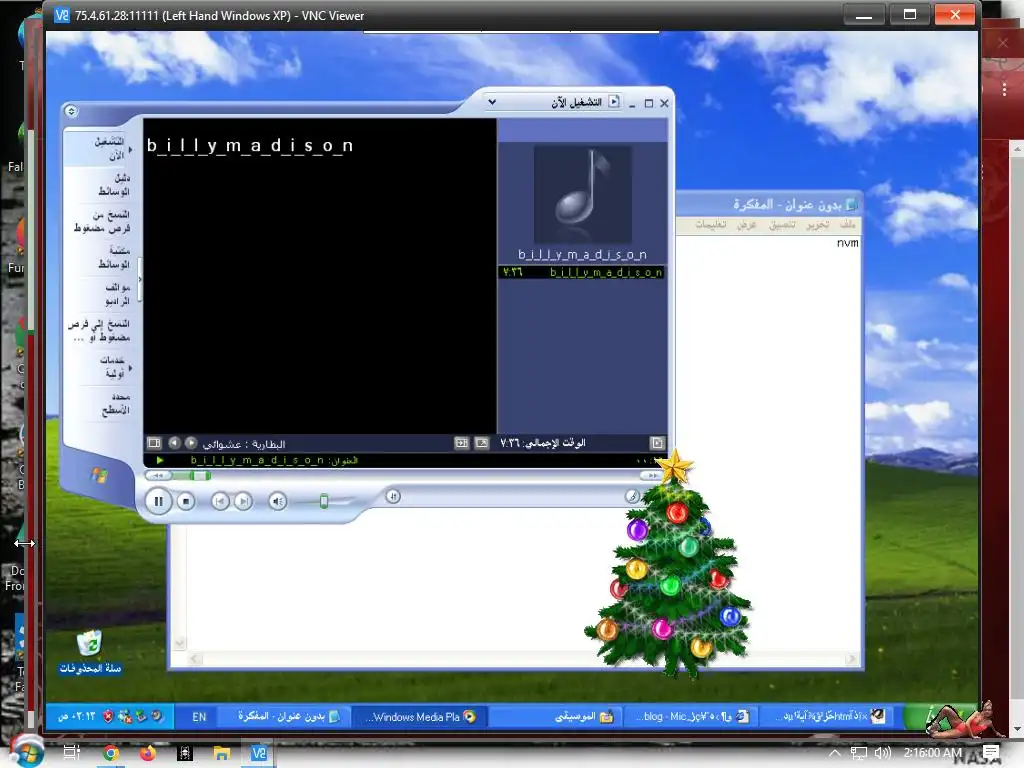Expand the Premium Services sidebar arrow
The height and width of the screenshot is (768, 1024).
click(131, 368)
